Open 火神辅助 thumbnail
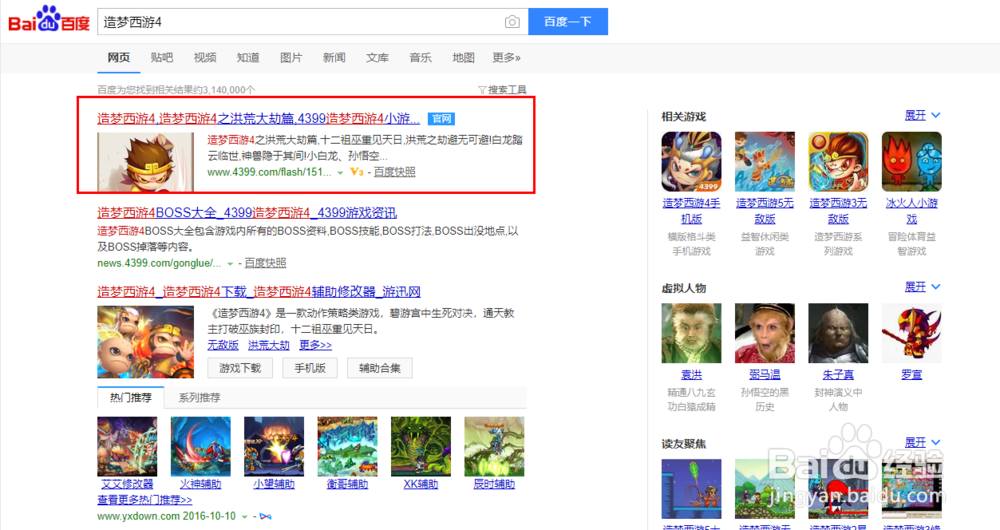Screen dimensions: 1000x530 click(x=200, y=446)
